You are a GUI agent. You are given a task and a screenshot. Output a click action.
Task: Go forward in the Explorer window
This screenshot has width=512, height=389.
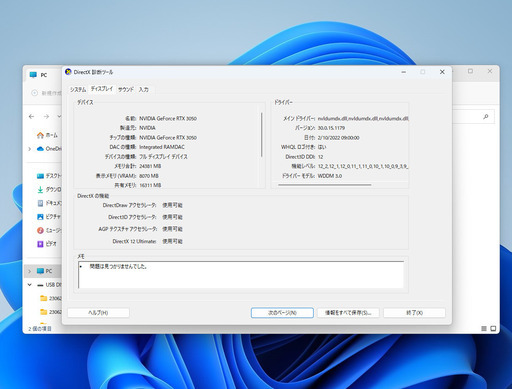coord(46,116)
